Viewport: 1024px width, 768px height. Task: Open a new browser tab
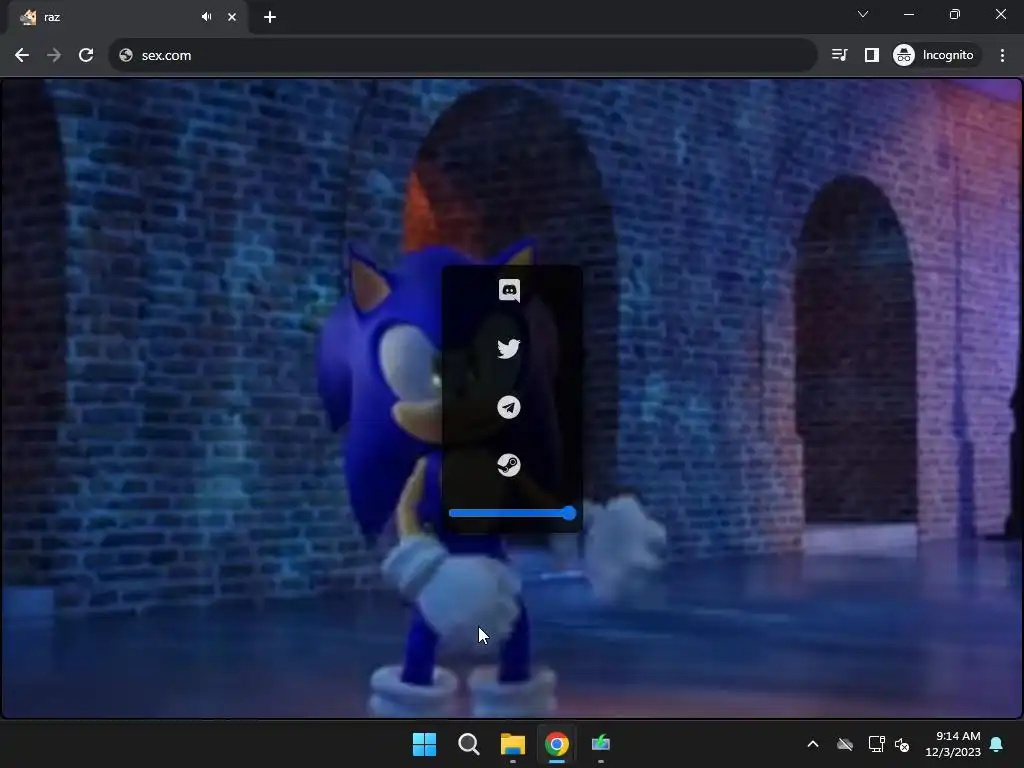coord(270,17)
